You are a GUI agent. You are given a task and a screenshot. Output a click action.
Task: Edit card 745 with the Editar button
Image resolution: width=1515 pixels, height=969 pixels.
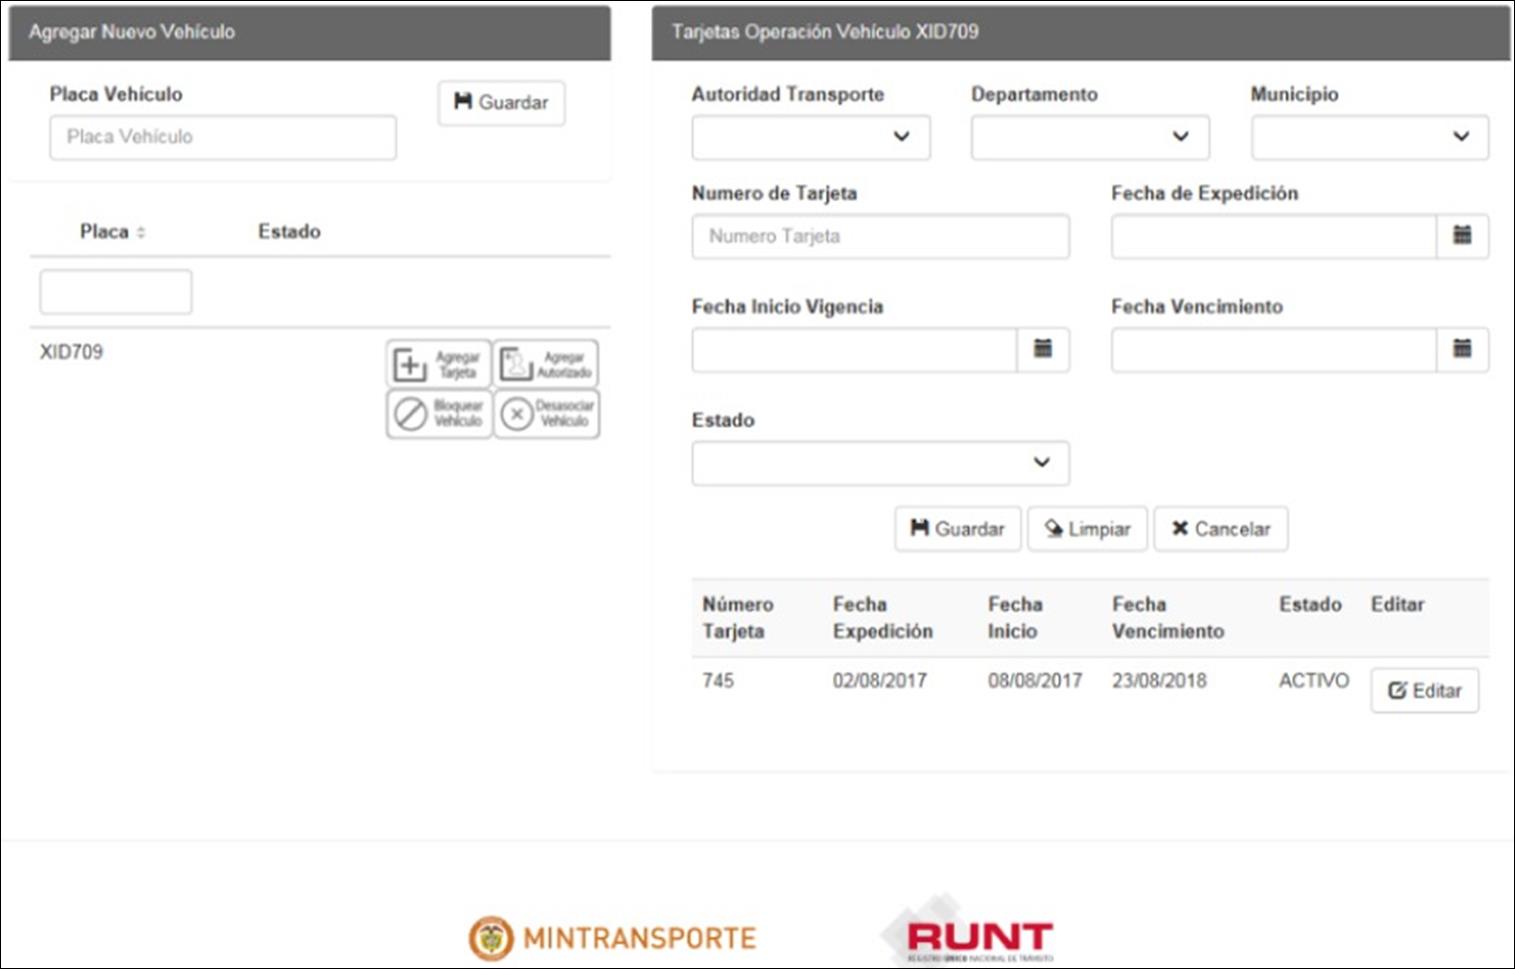point(1424,691)
